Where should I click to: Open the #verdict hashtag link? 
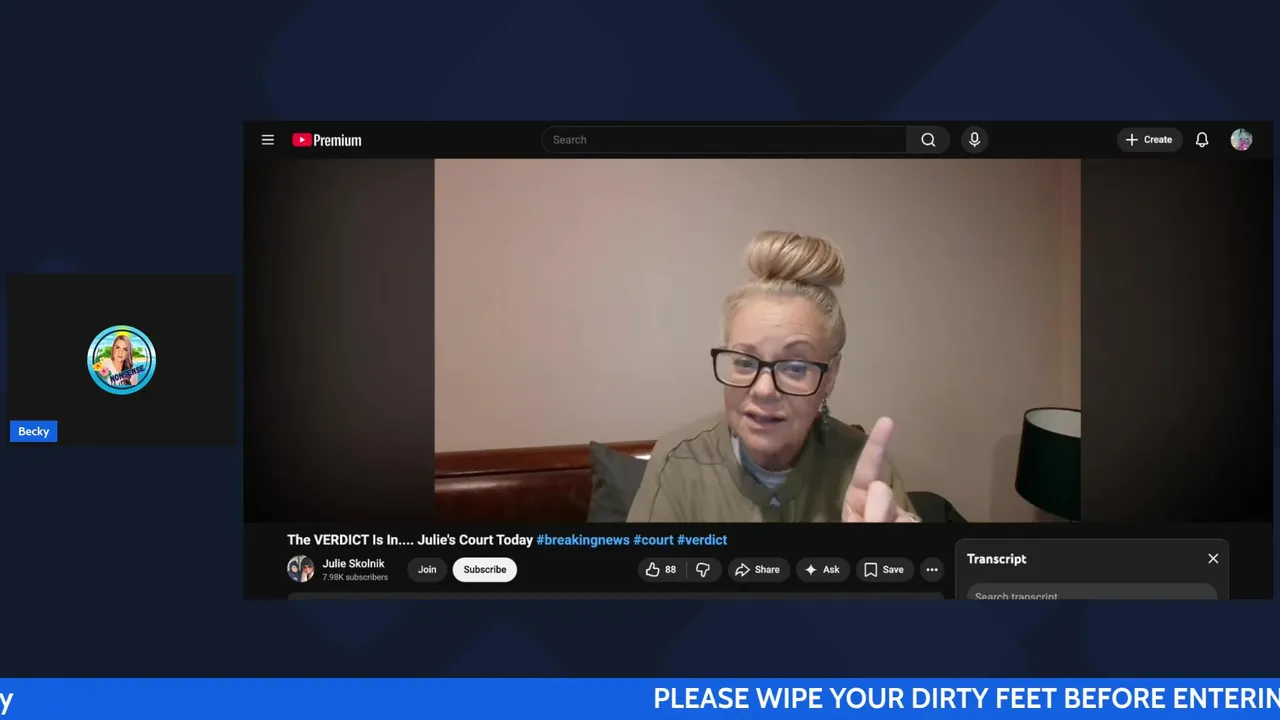[702, 540]
